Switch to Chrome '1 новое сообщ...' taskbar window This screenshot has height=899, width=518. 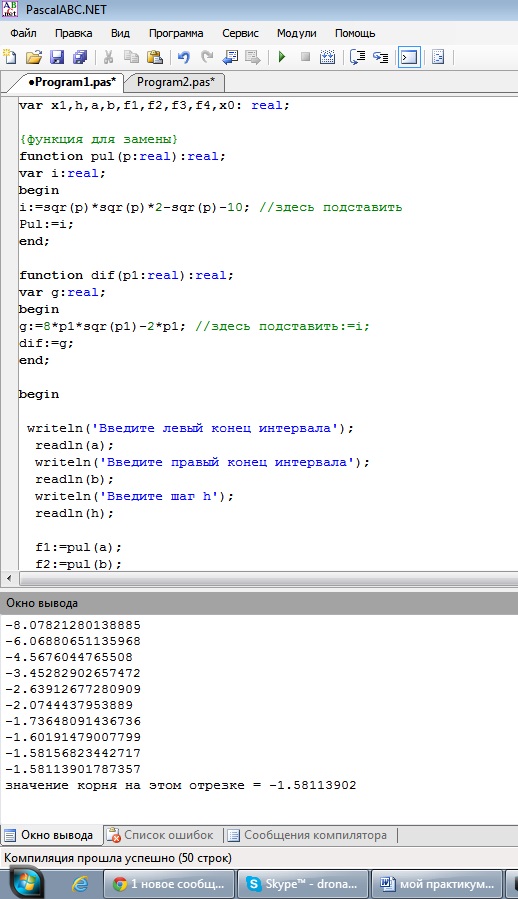pos(169,884)
